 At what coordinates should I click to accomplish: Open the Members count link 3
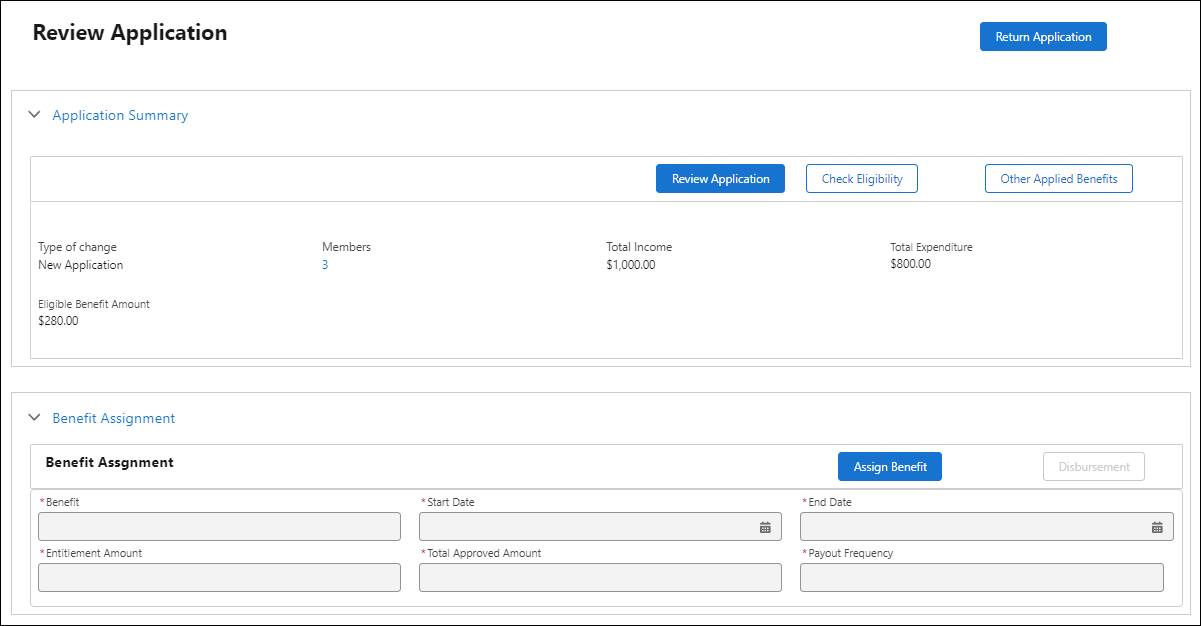point(325,265)
